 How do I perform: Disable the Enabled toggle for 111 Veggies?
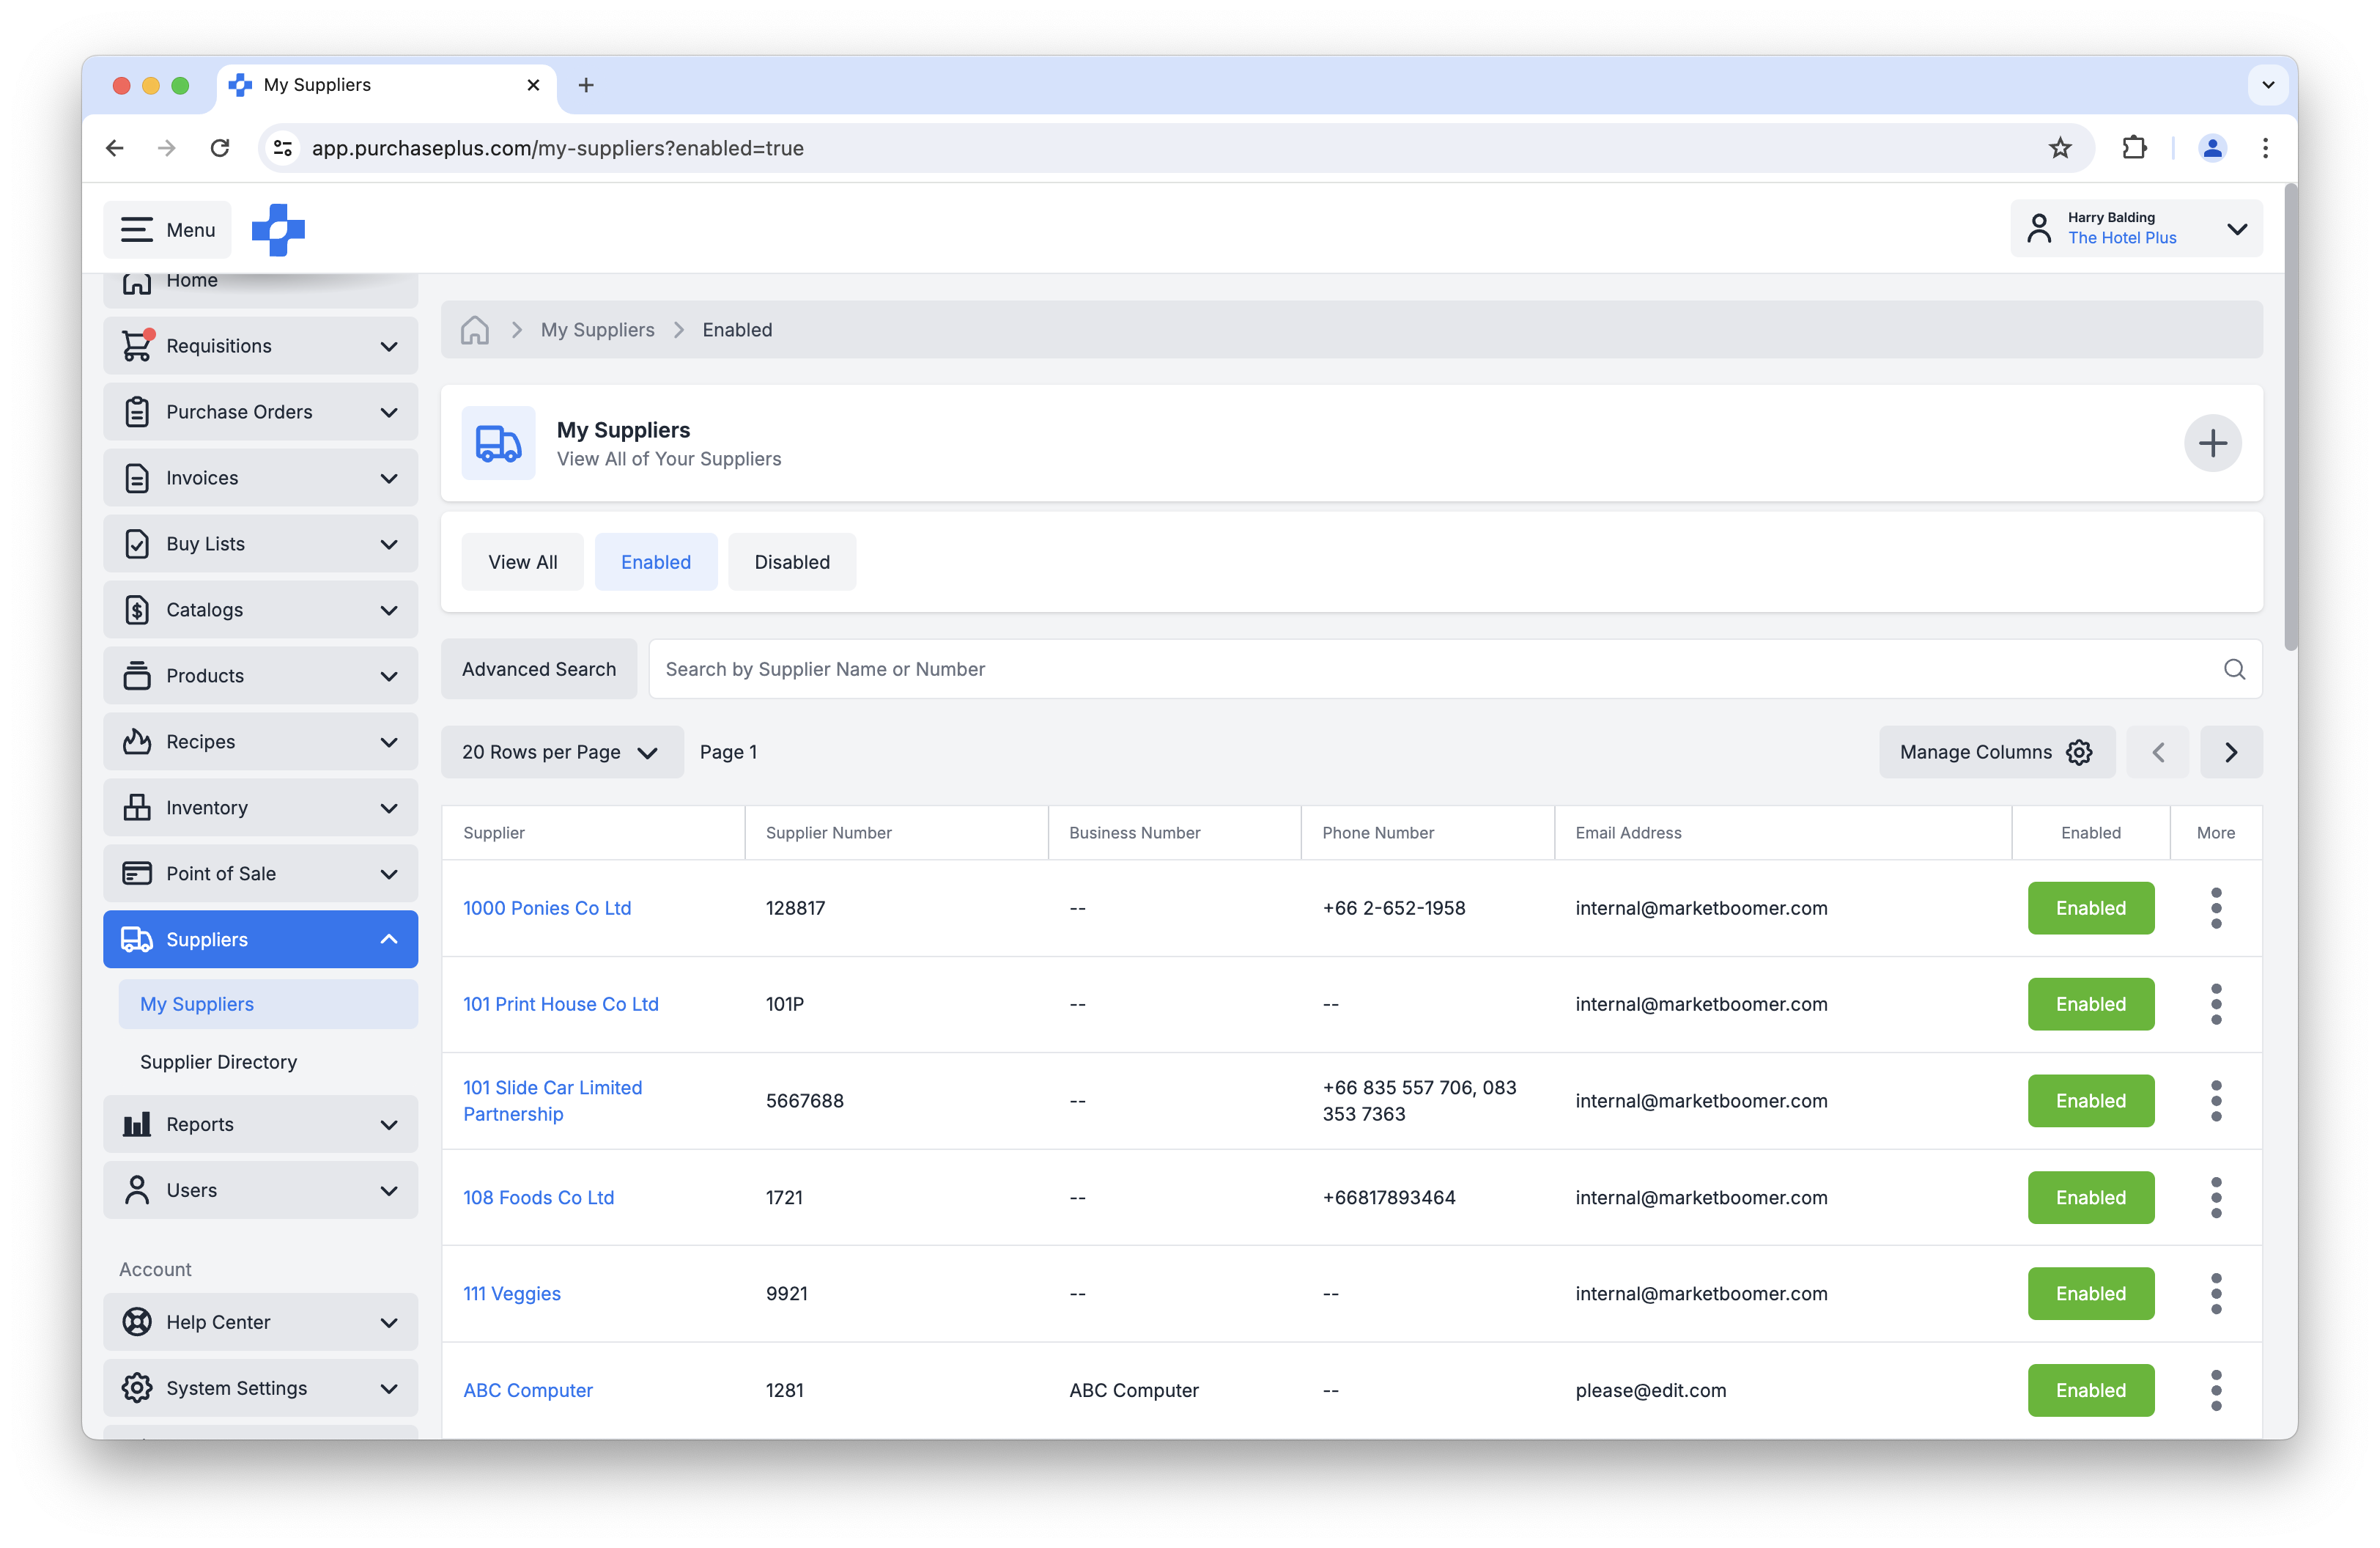[2090, 1293]
